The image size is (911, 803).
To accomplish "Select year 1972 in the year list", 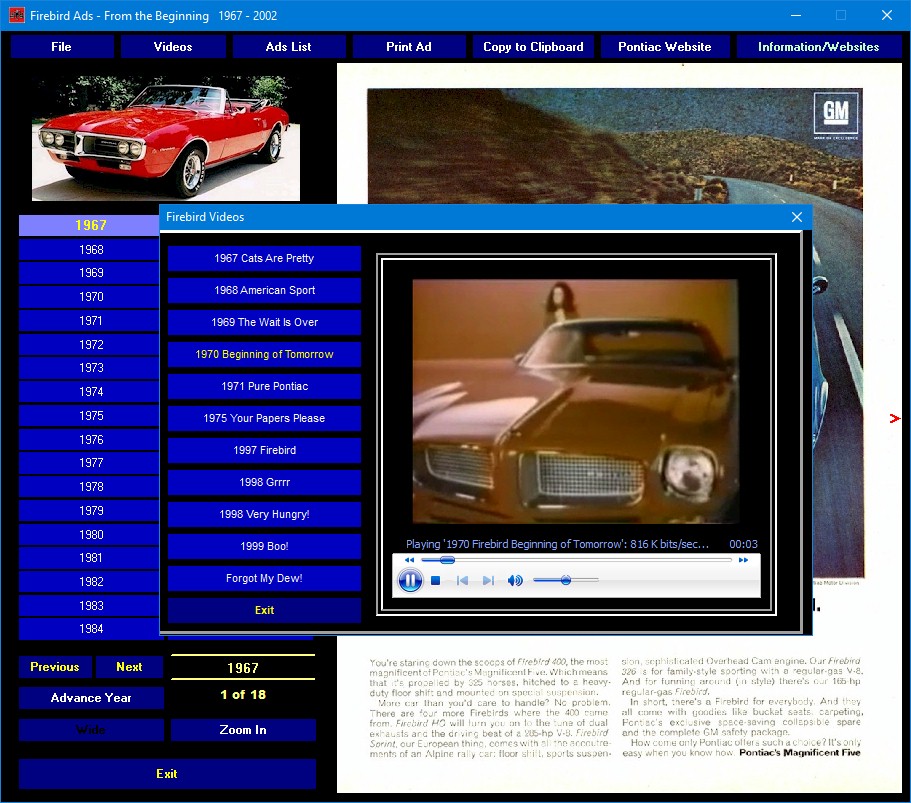I will [89, 344].
